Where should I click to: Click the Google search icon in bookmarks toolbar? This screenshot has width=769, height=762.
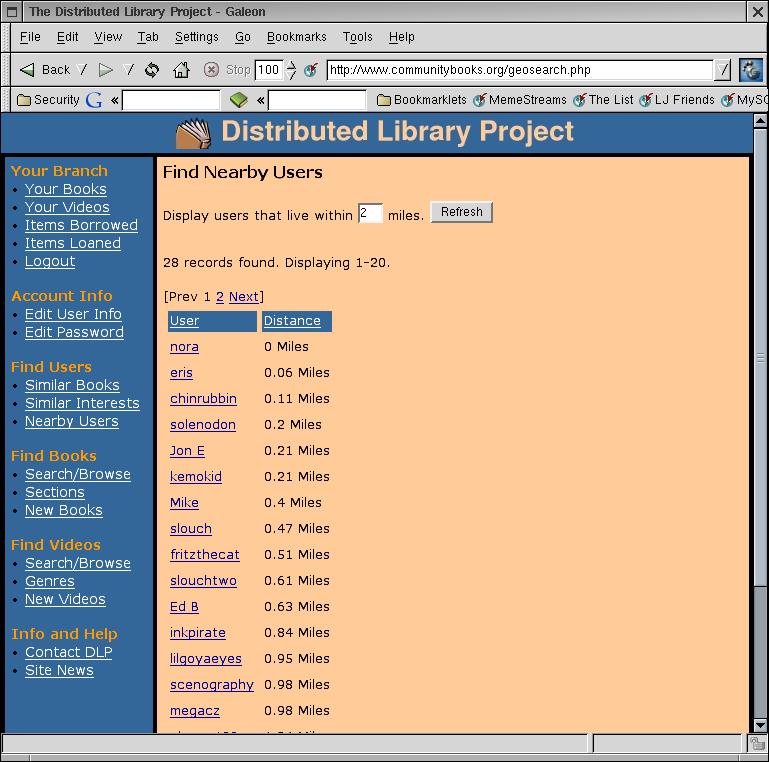click(x=94, y=100)
